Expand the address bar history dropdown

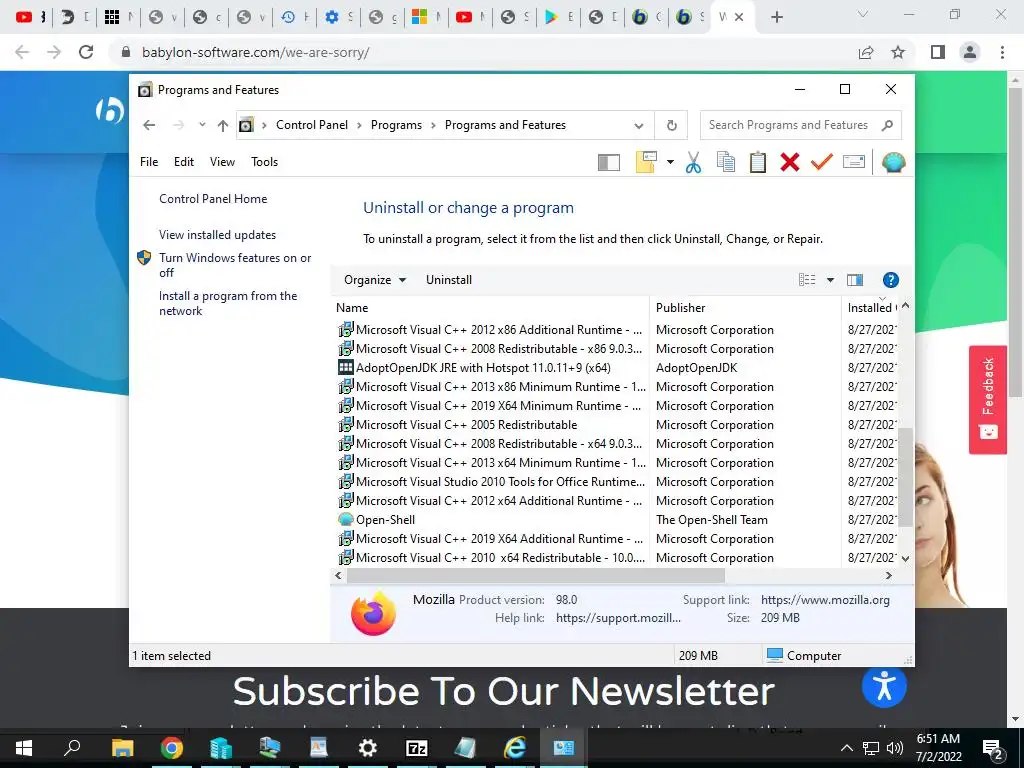(x=639, y=125)
